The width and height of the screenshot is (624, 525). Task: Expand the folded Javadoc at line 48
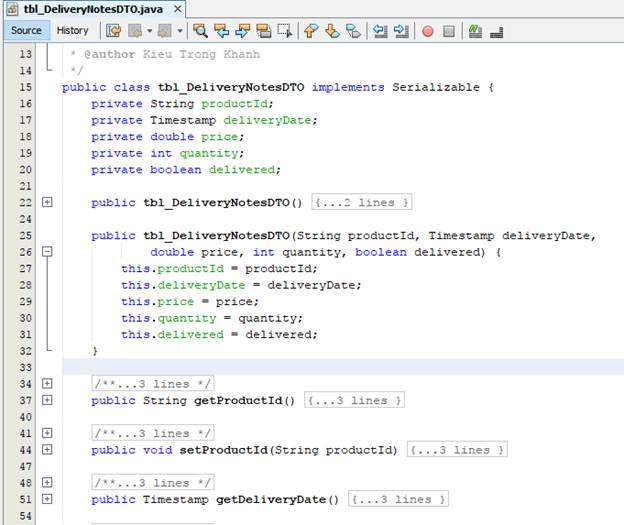[47, 482]
